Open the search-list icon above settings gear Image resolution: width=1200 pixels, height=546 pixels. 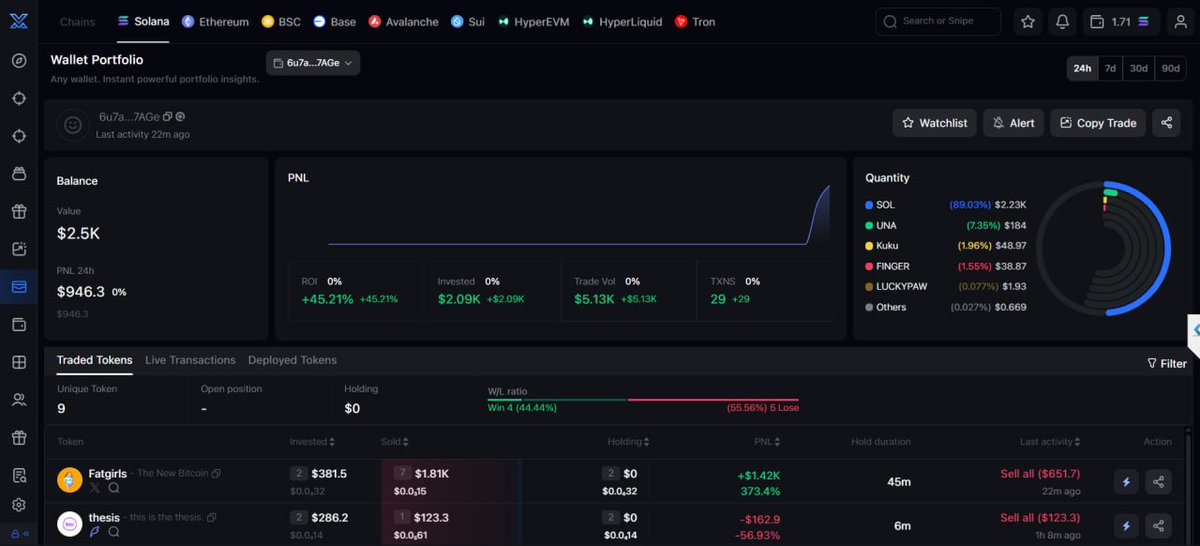pyautogui.click(x=19, y=475)
